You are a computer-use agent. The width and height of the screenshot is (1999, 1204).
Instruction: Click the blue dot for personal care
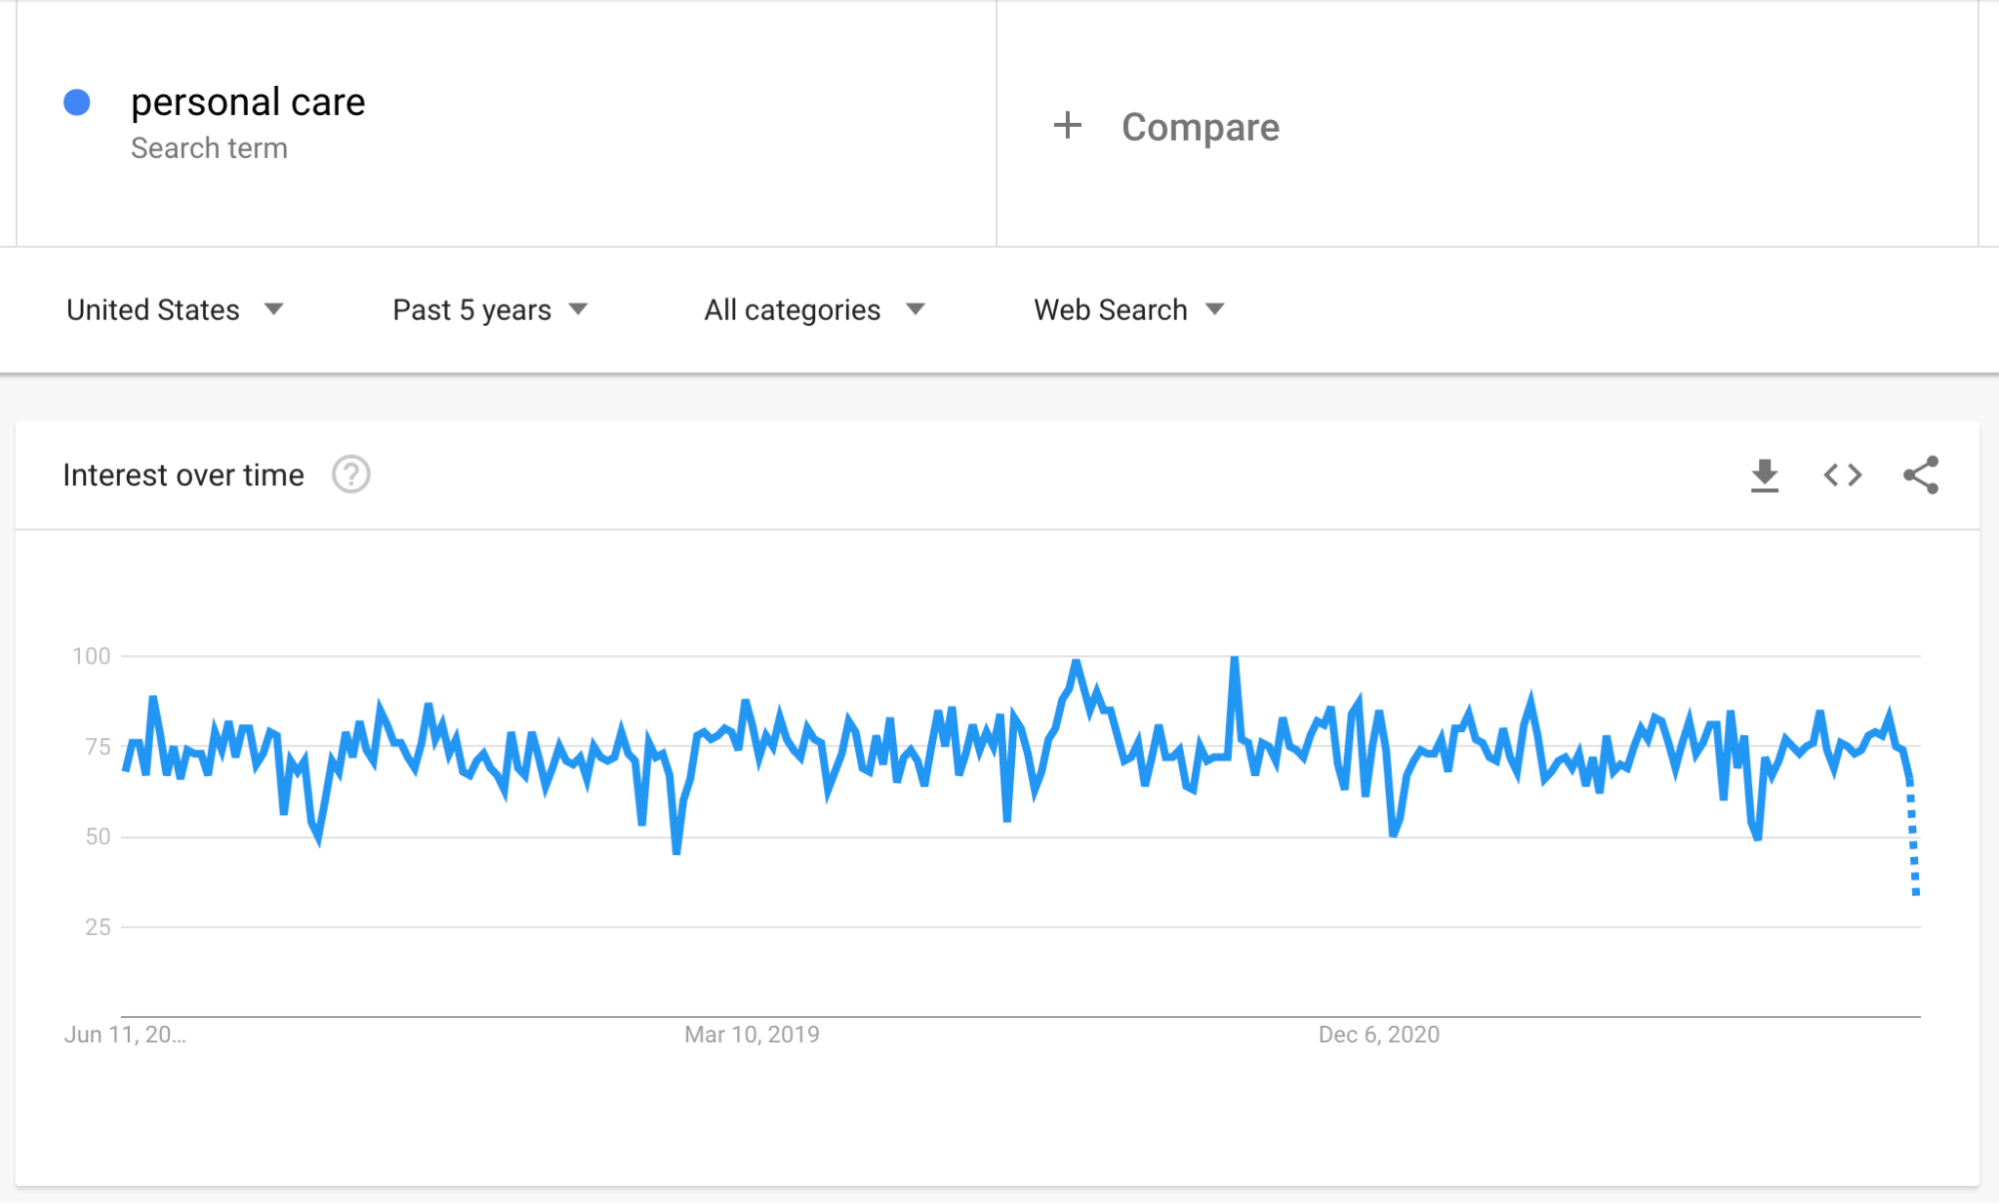77,102
